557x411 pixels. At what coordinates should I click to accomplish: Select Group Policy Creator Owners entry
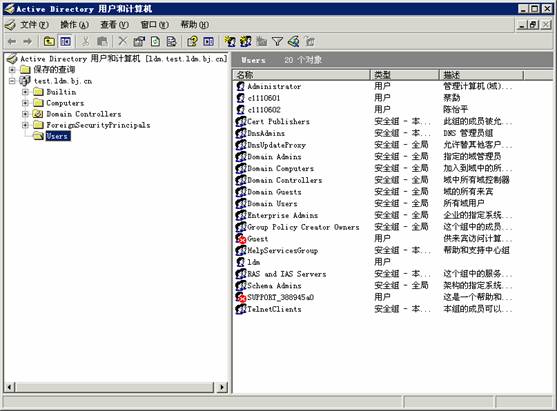pos(303,227)
